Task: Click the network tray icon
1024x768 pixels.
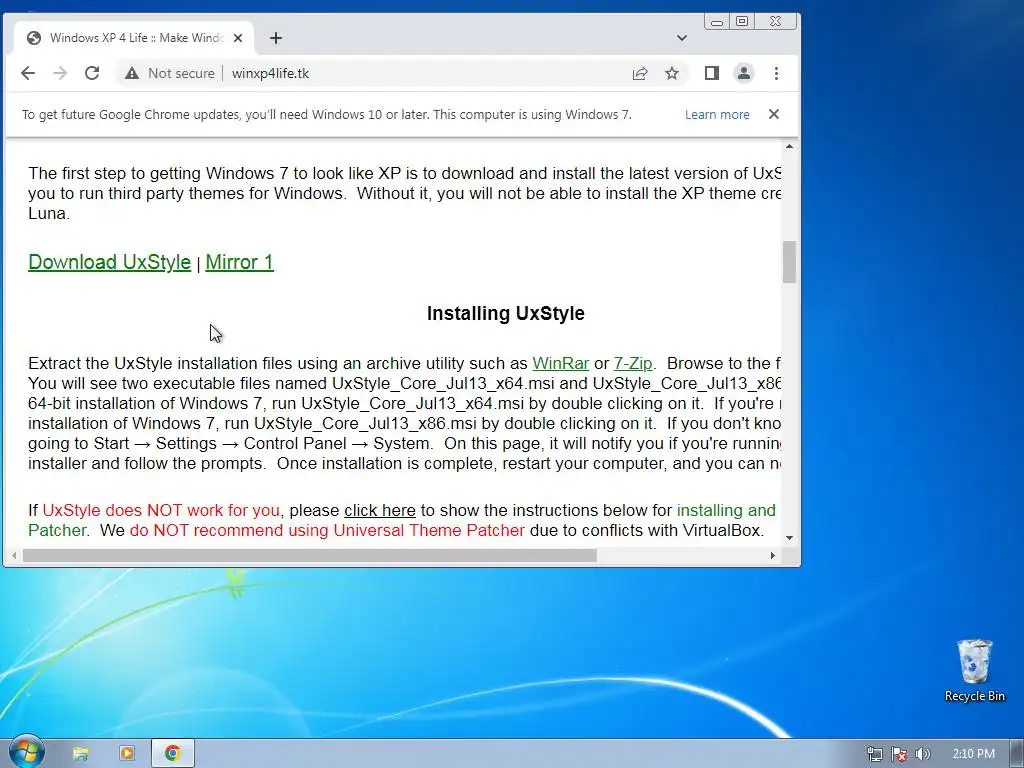Action: (x=874, y=754)
